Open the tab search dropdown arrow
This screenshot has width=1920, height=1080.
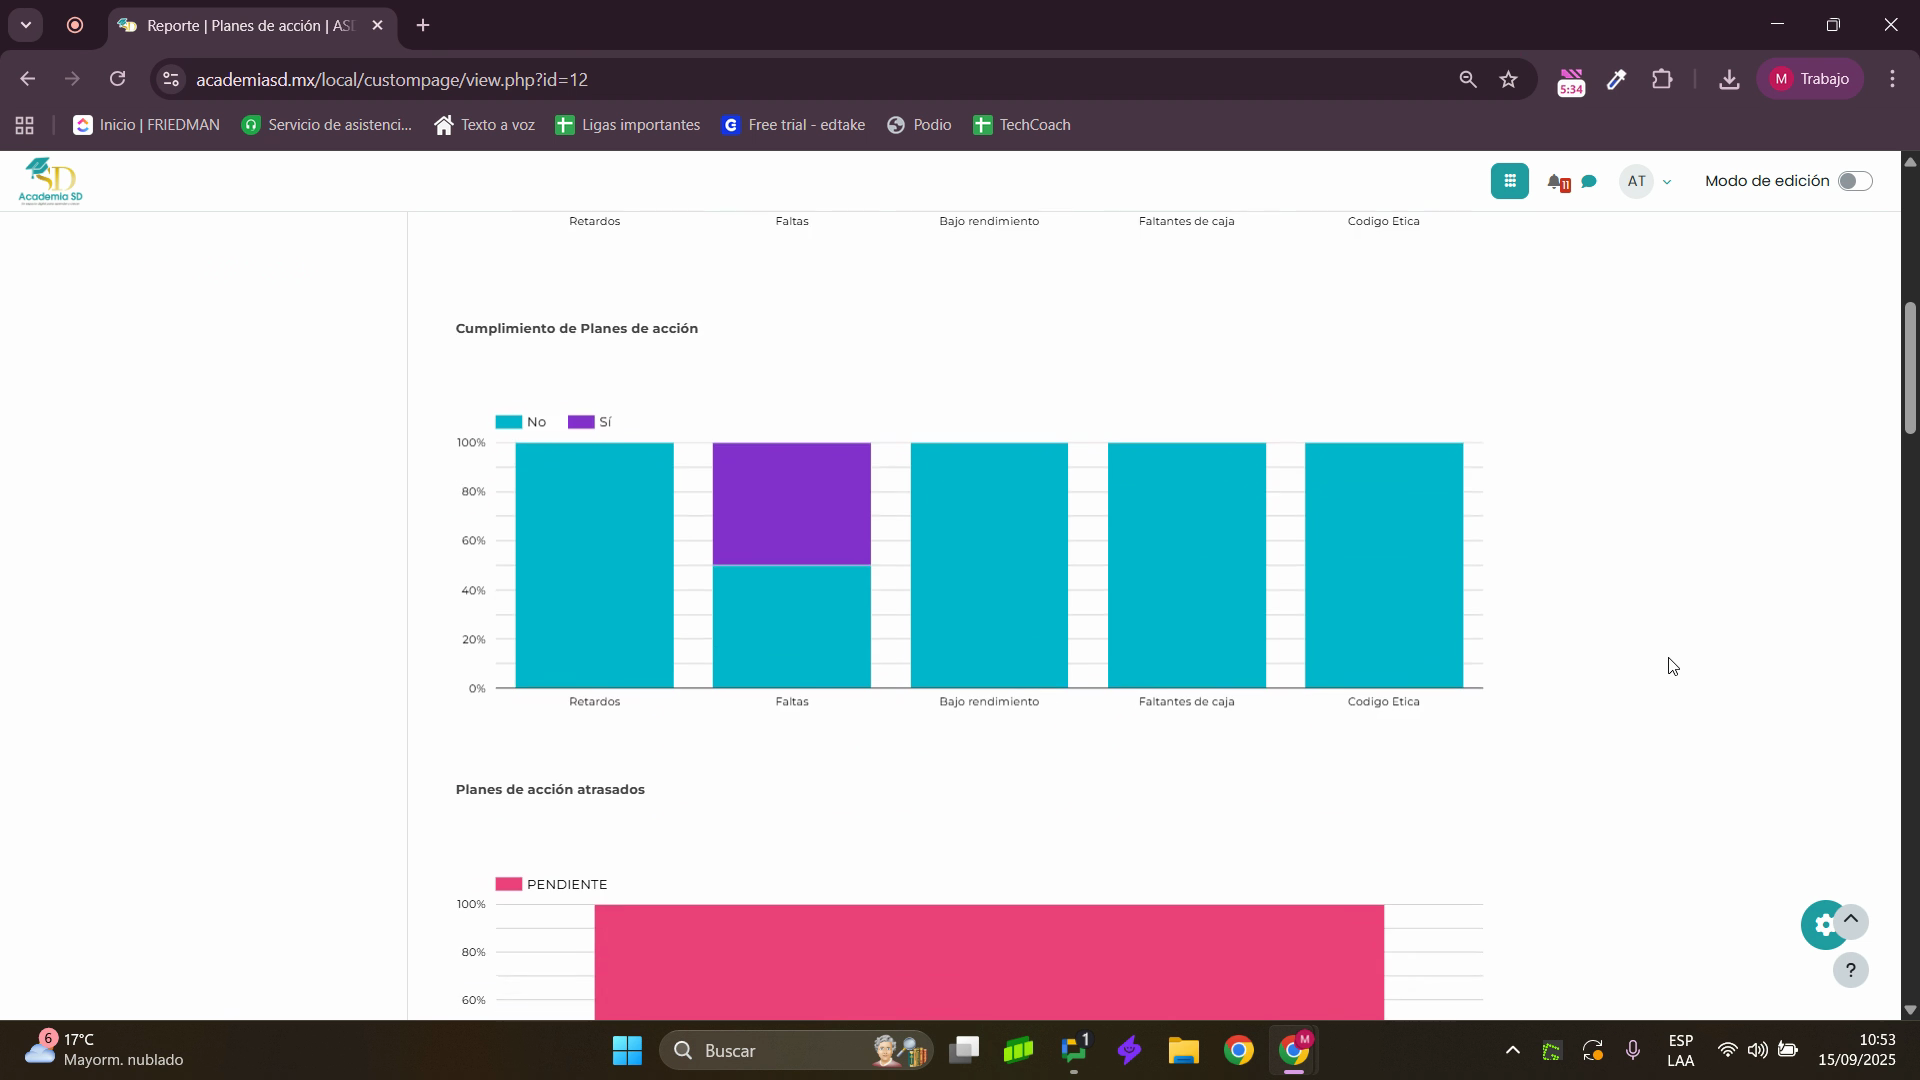coord(26,25)
